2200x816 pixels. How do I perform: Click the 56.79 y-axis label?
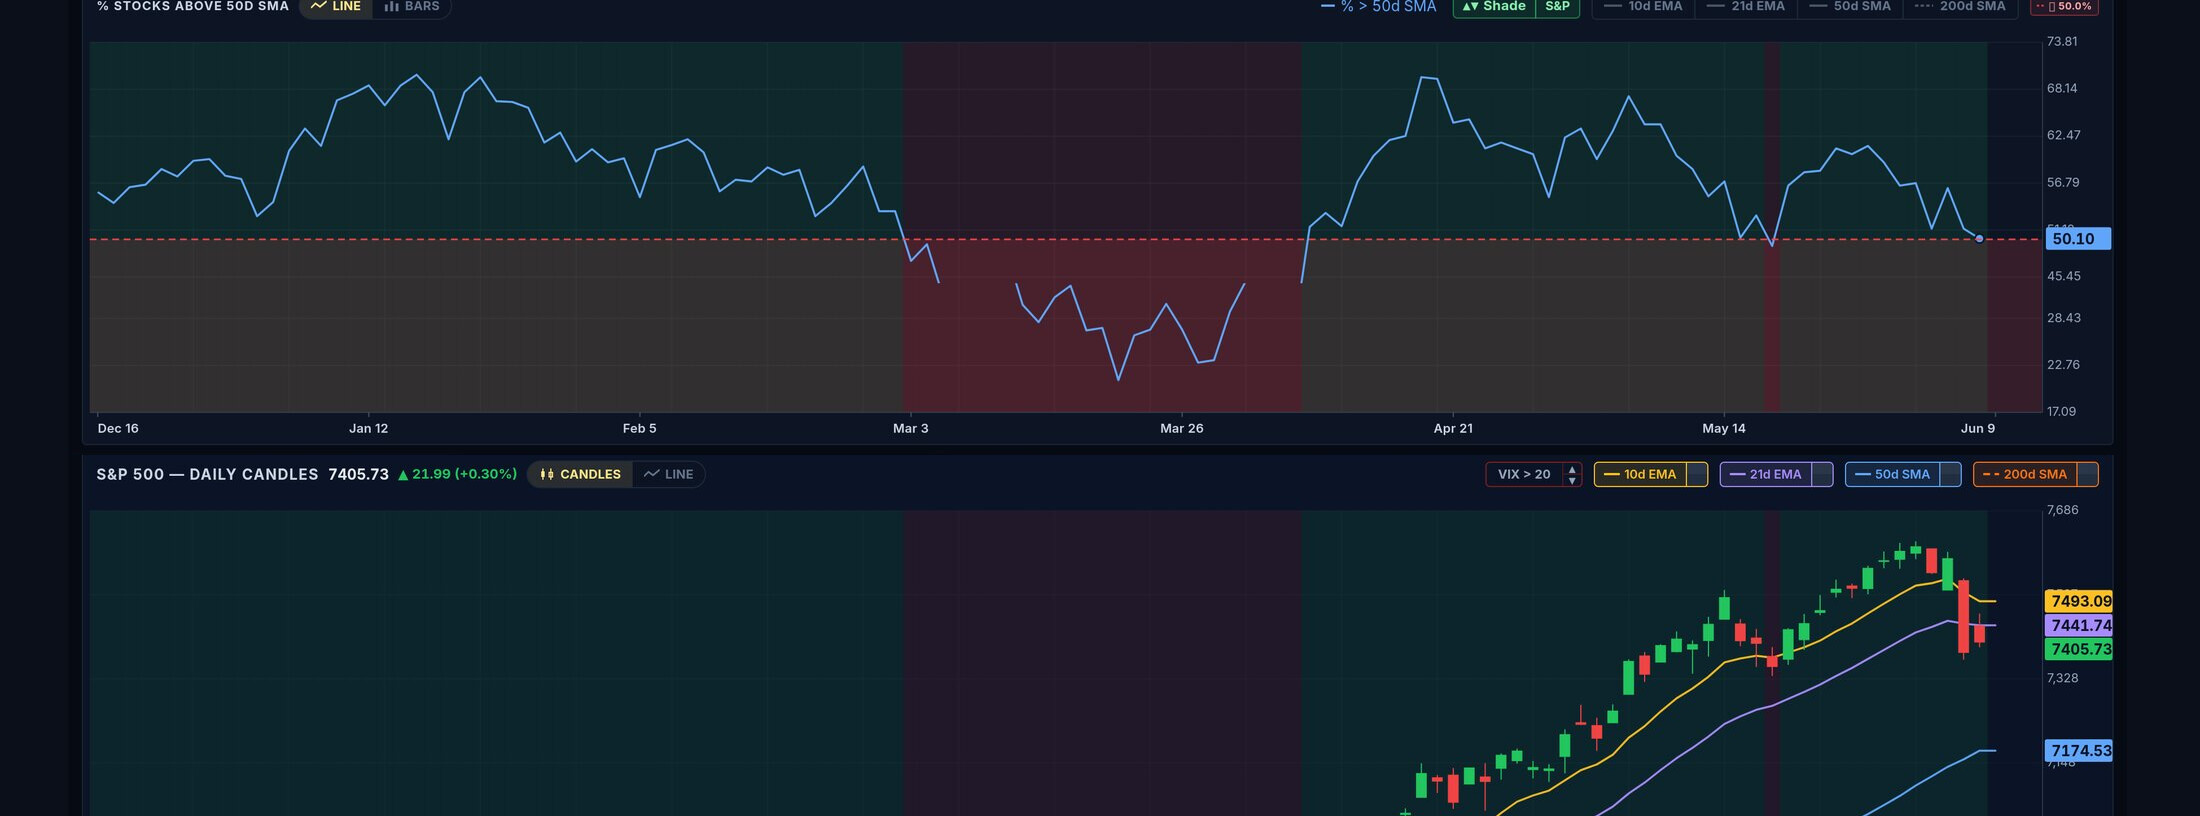[2063, 182]
